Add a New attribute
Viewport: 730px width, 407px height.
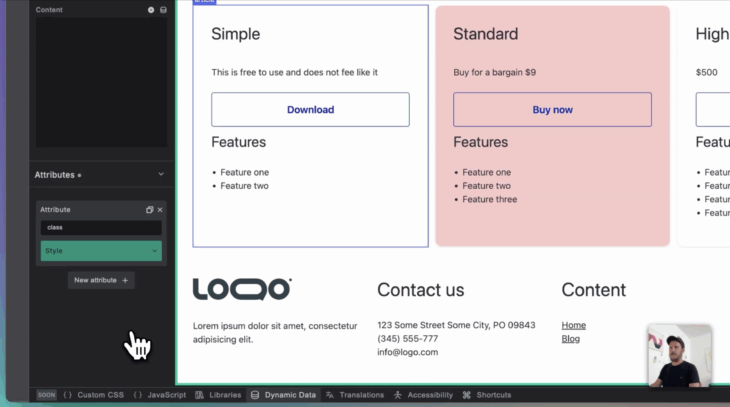point(101,280)
